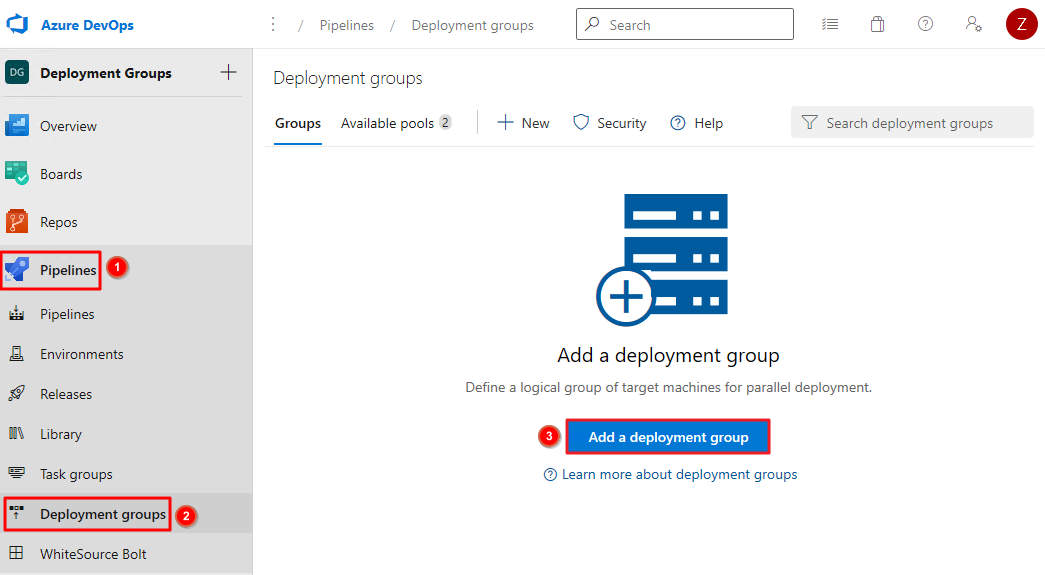Image resolution: width=1045 pixels, height=575 pixels.
Task: Click the Overview icon
Action: (x=17, y=125)
